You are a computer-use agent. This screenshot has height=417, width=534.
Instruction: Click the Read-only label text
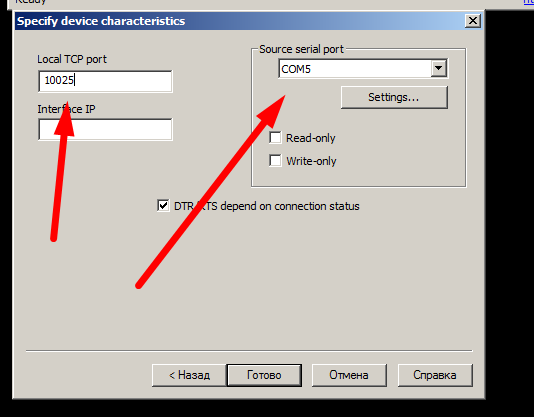[x=311, y=138]
